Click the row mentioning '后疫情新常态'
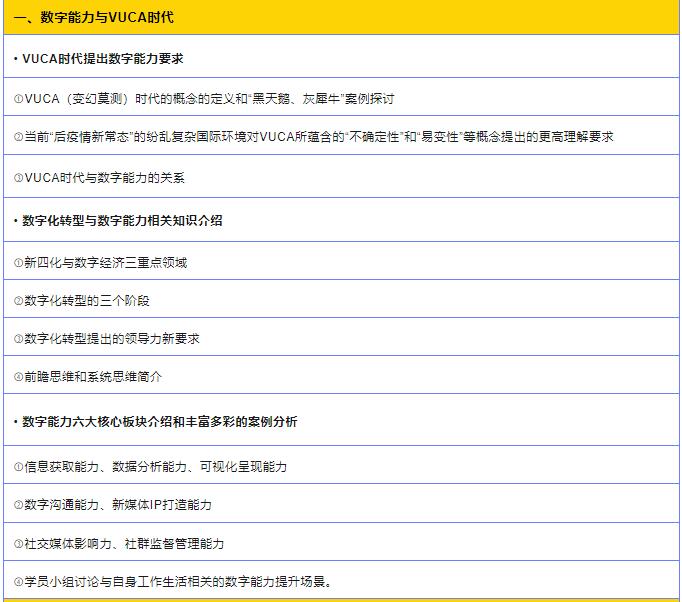The width and height of the screenshot is (682, 602). tap(341, 136)
